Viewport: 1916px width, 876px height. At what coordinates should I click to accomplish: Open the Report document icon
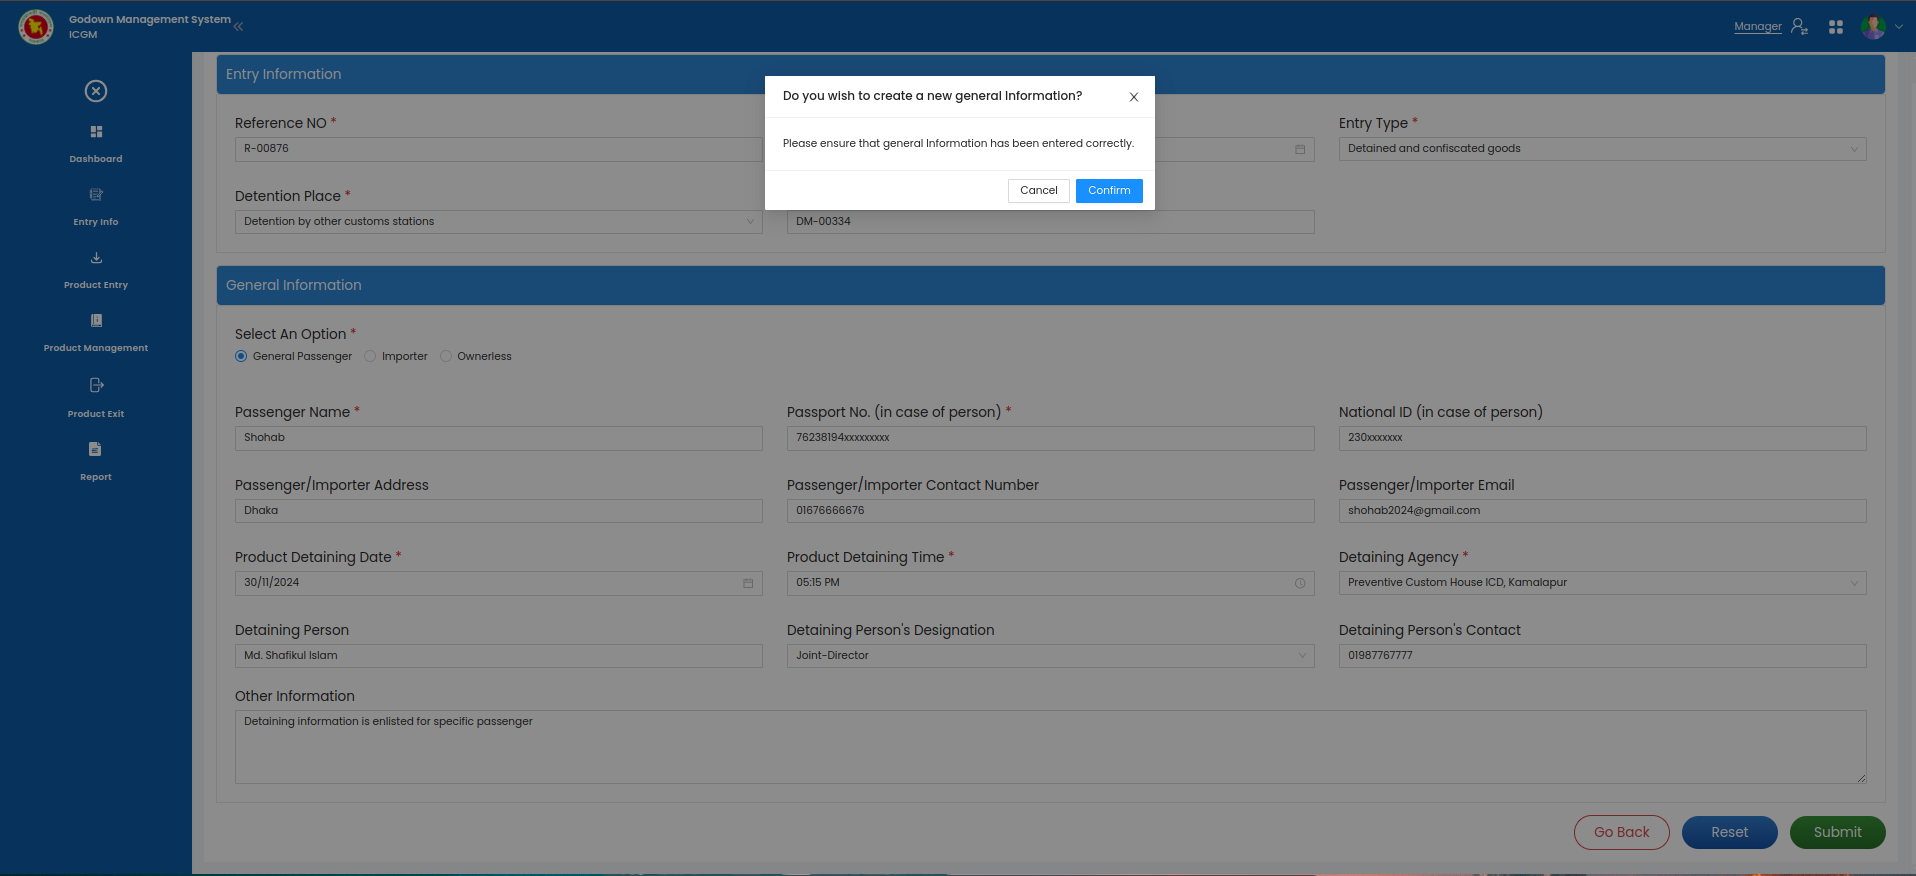point(96,450)
